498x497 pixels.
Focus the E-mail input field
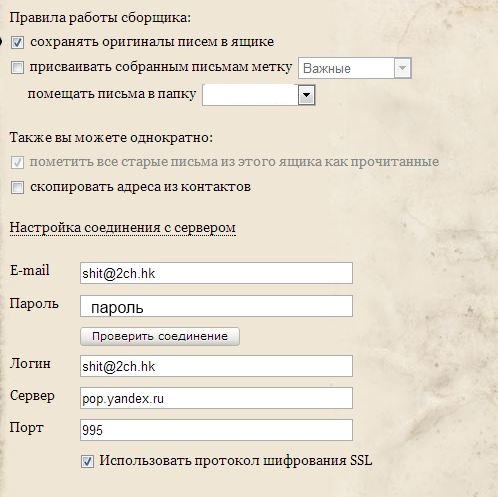pyautogui.click(x=216, y=273)
